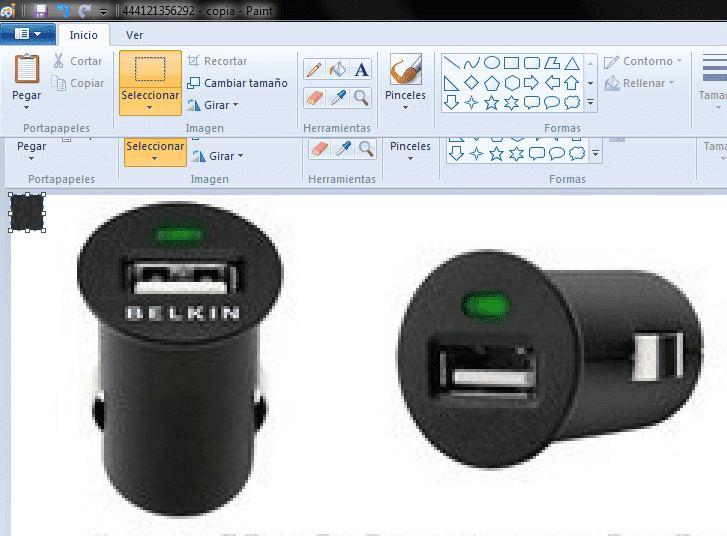
Task: Choose the Curve shape
Action: [x=472, y=63]
